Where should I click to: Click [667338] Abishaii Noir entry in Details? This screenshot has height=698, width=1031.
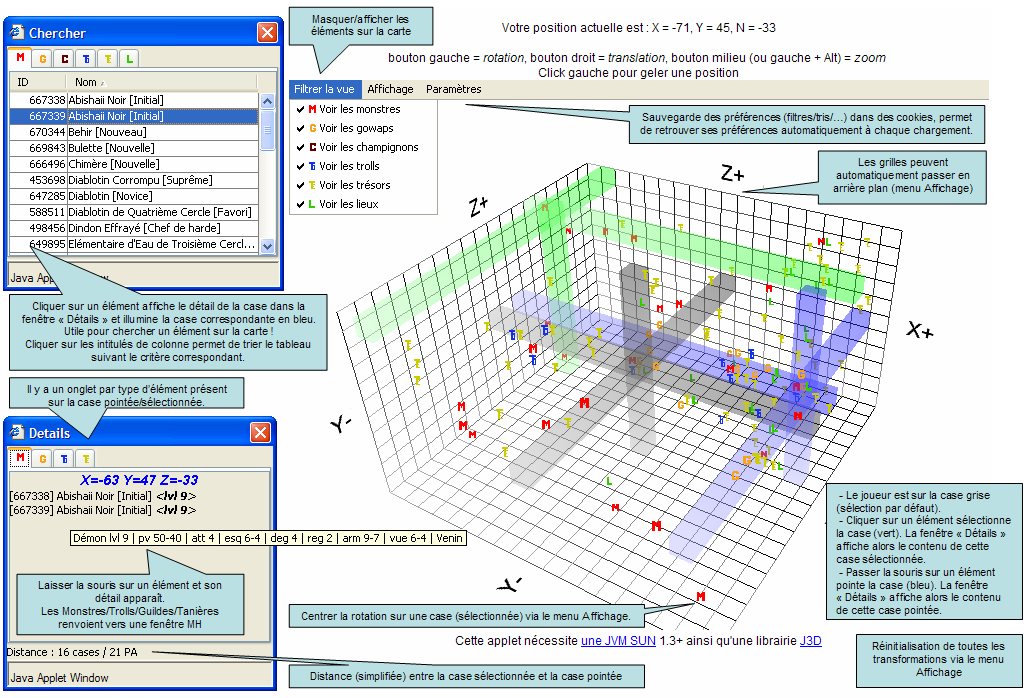coord(103,496)
